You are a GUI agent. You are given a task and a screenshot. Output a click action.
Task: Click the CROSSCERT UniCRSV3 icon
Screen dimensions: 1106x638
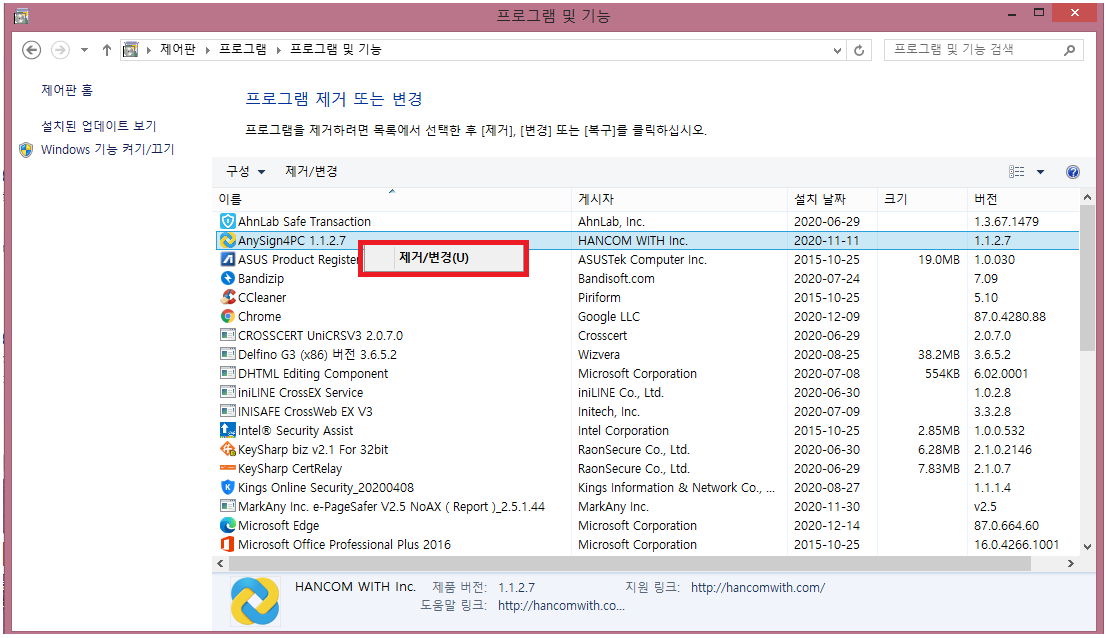pyautogui.click(x=227, y=336)
